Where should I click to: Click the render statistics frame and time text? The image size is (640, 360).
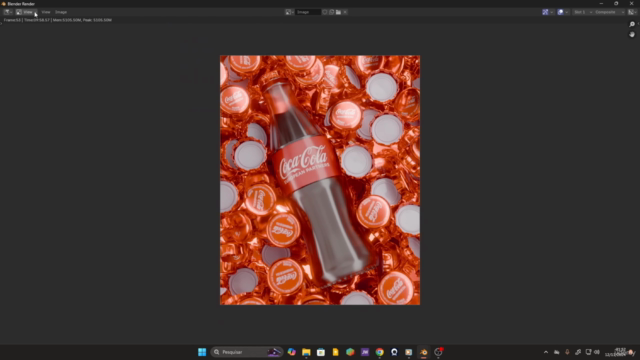(x=58, y=20)
